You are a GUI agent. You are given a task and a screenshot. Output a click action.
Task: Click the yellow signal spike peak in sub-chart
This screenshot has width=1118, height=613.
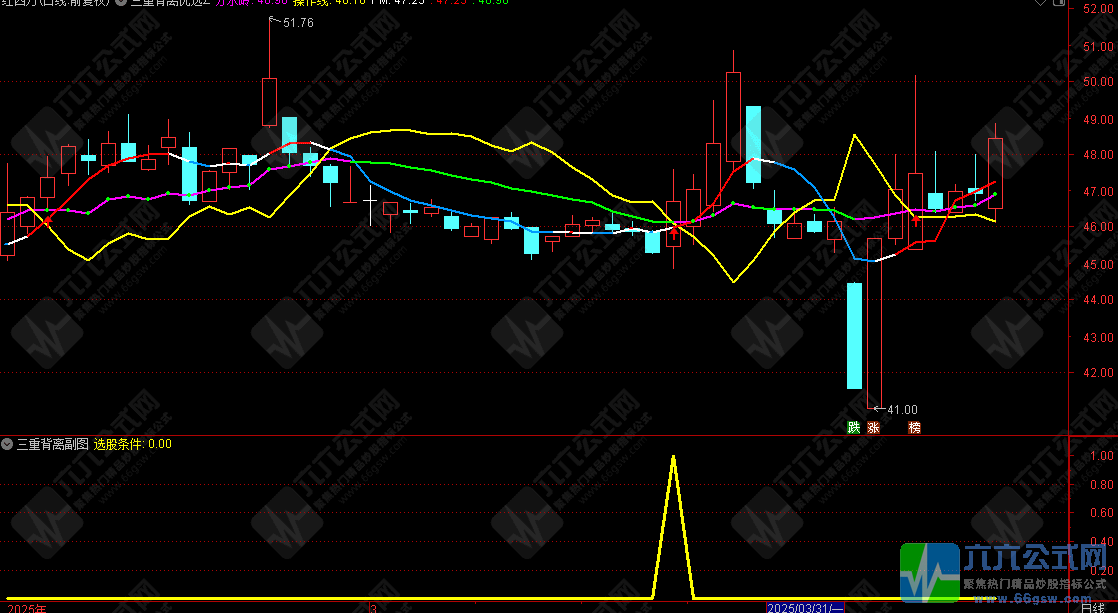pyautogui.click(x=672, y=456)
